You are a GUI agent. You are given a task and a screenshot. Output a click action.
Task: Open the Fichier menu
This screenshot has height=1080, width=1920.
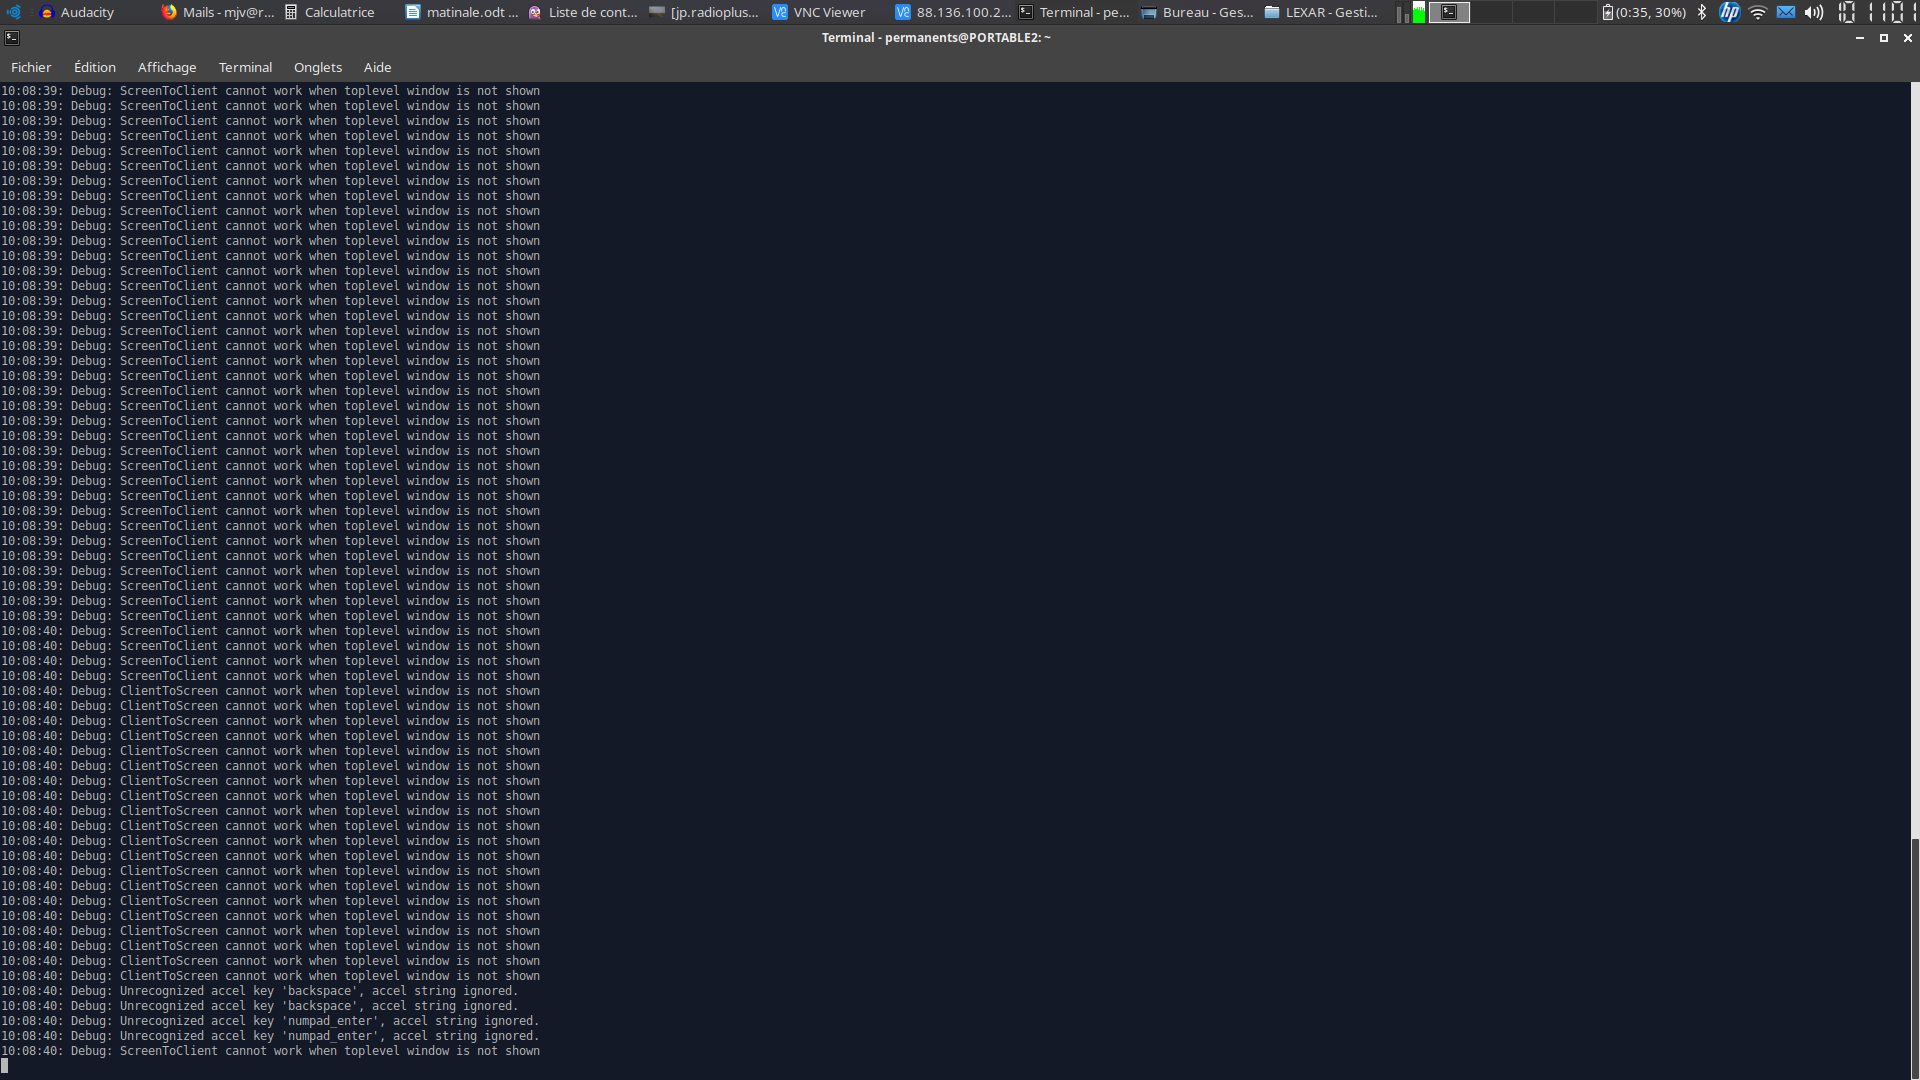point(31,67)
